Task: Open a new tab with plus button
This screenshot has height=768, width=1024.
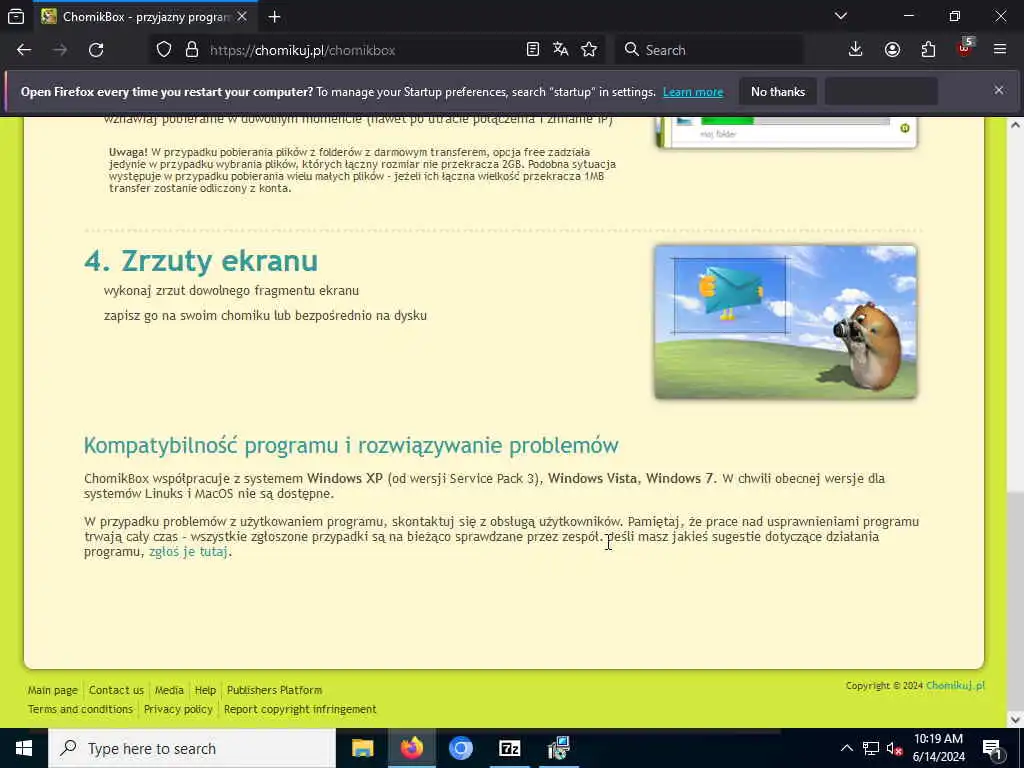Action: pyautogui.click(x=274, y=16)
